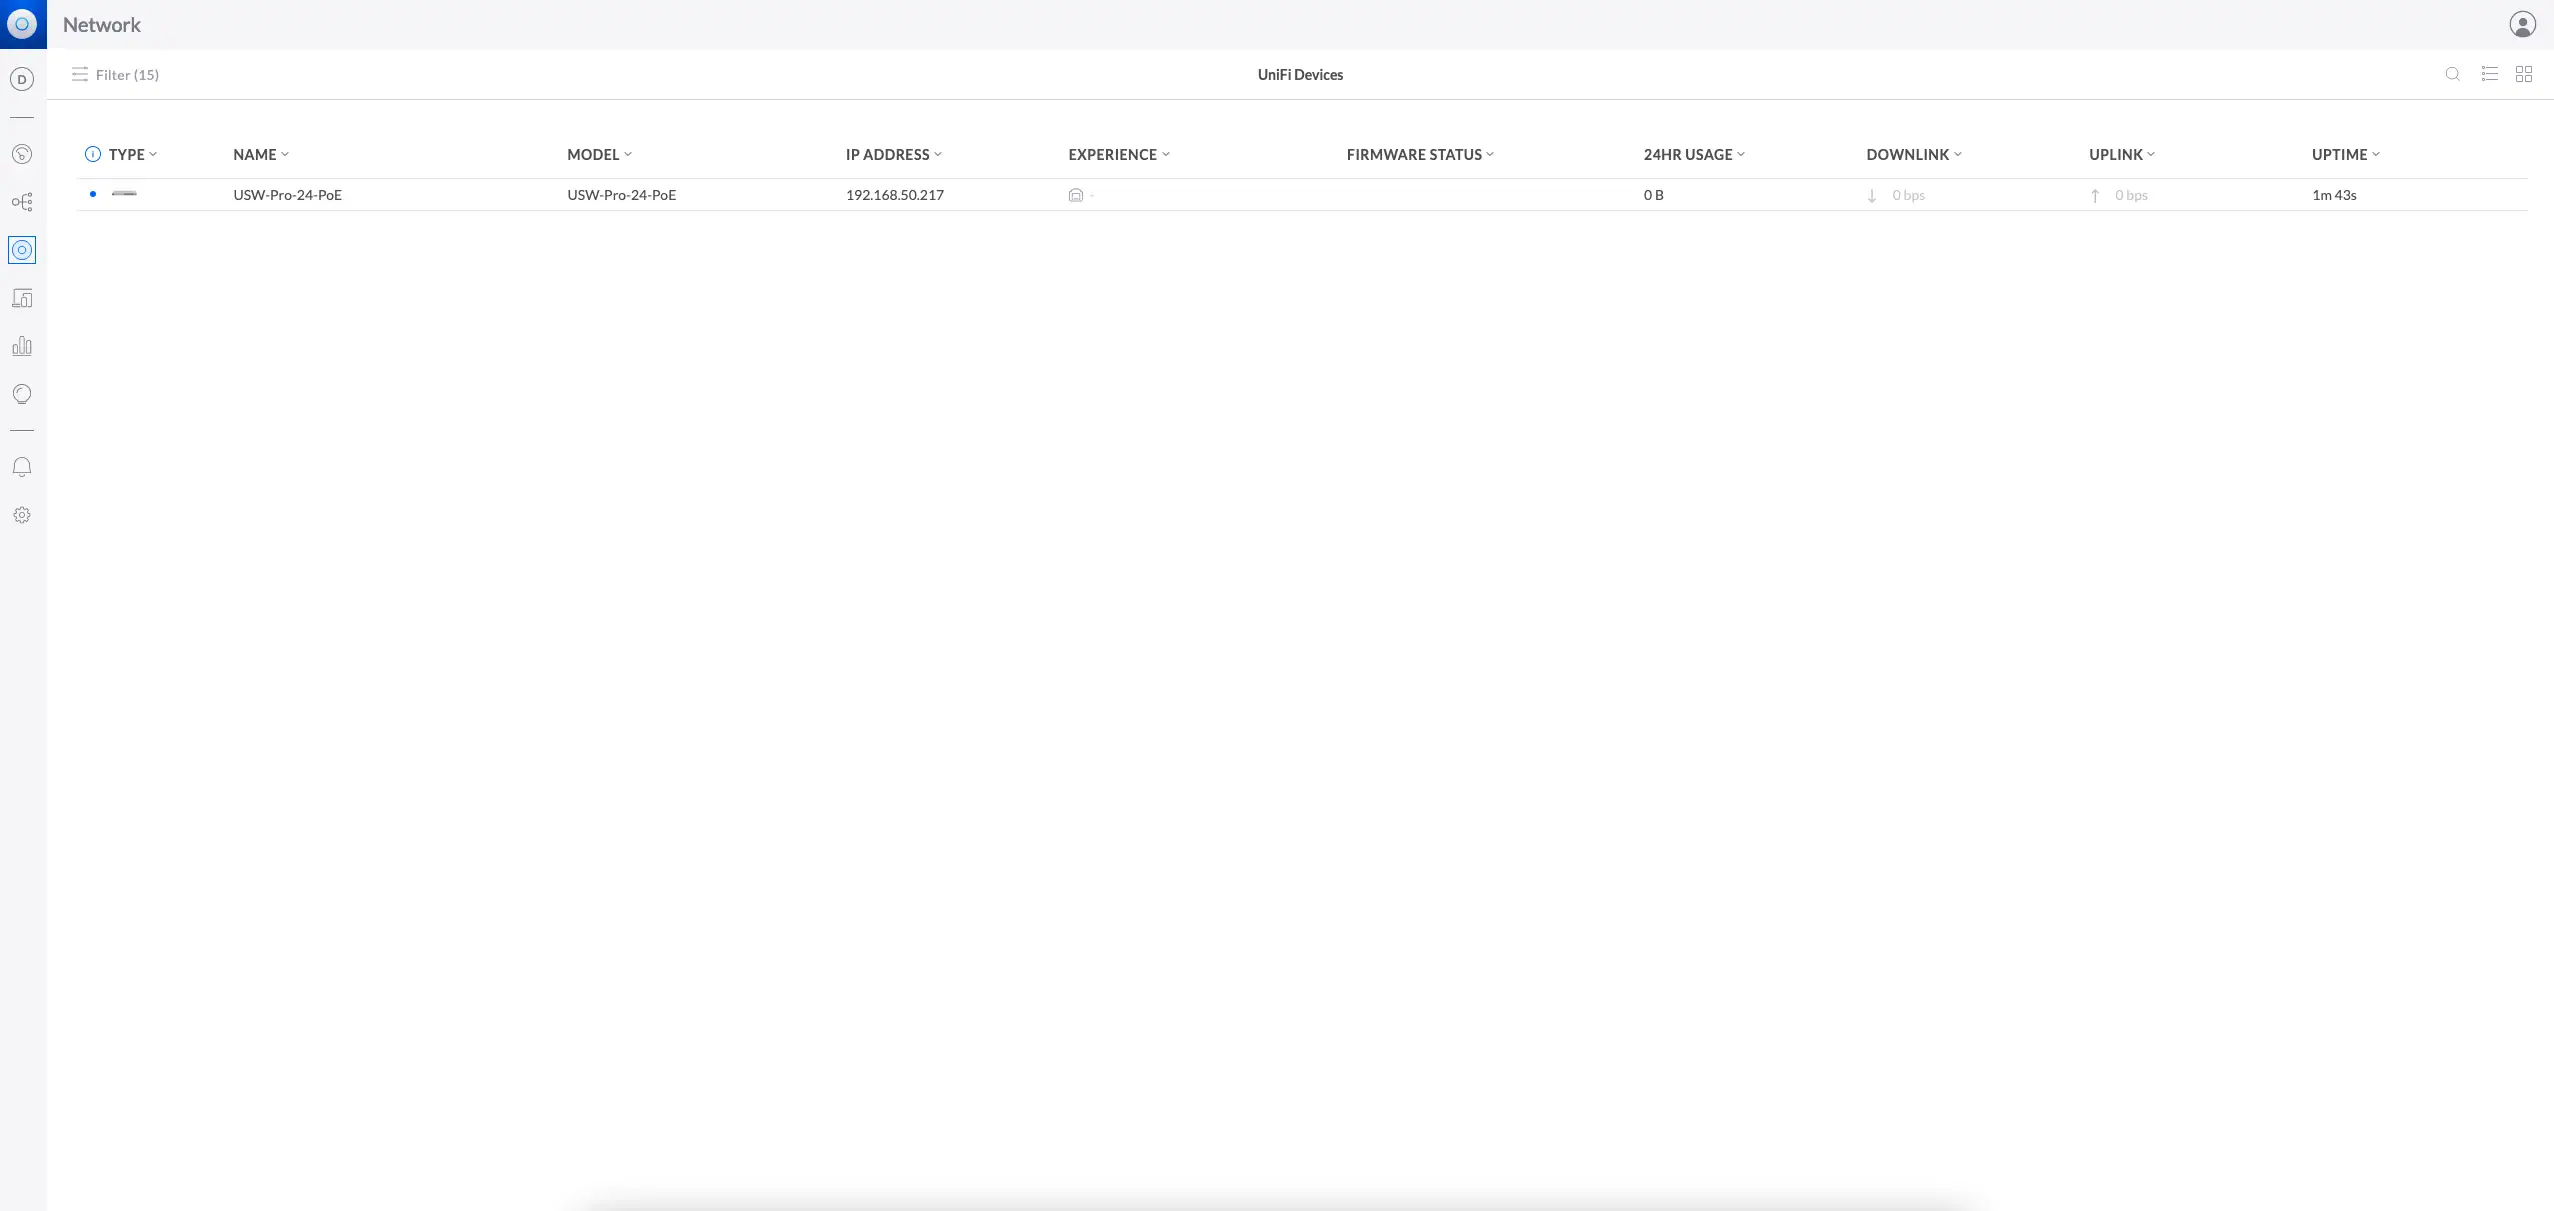Open the user account profile icon

[2522, 24]
